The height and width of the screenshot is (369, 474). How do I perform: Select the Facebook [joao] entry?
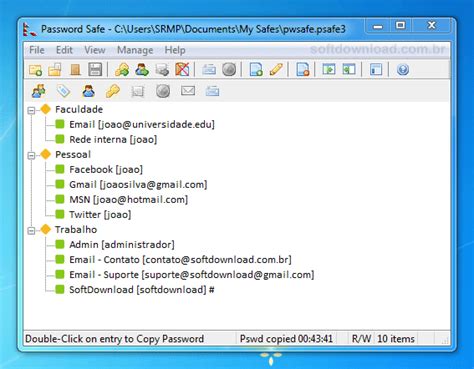pyautogui.click(x=106, y=169)
